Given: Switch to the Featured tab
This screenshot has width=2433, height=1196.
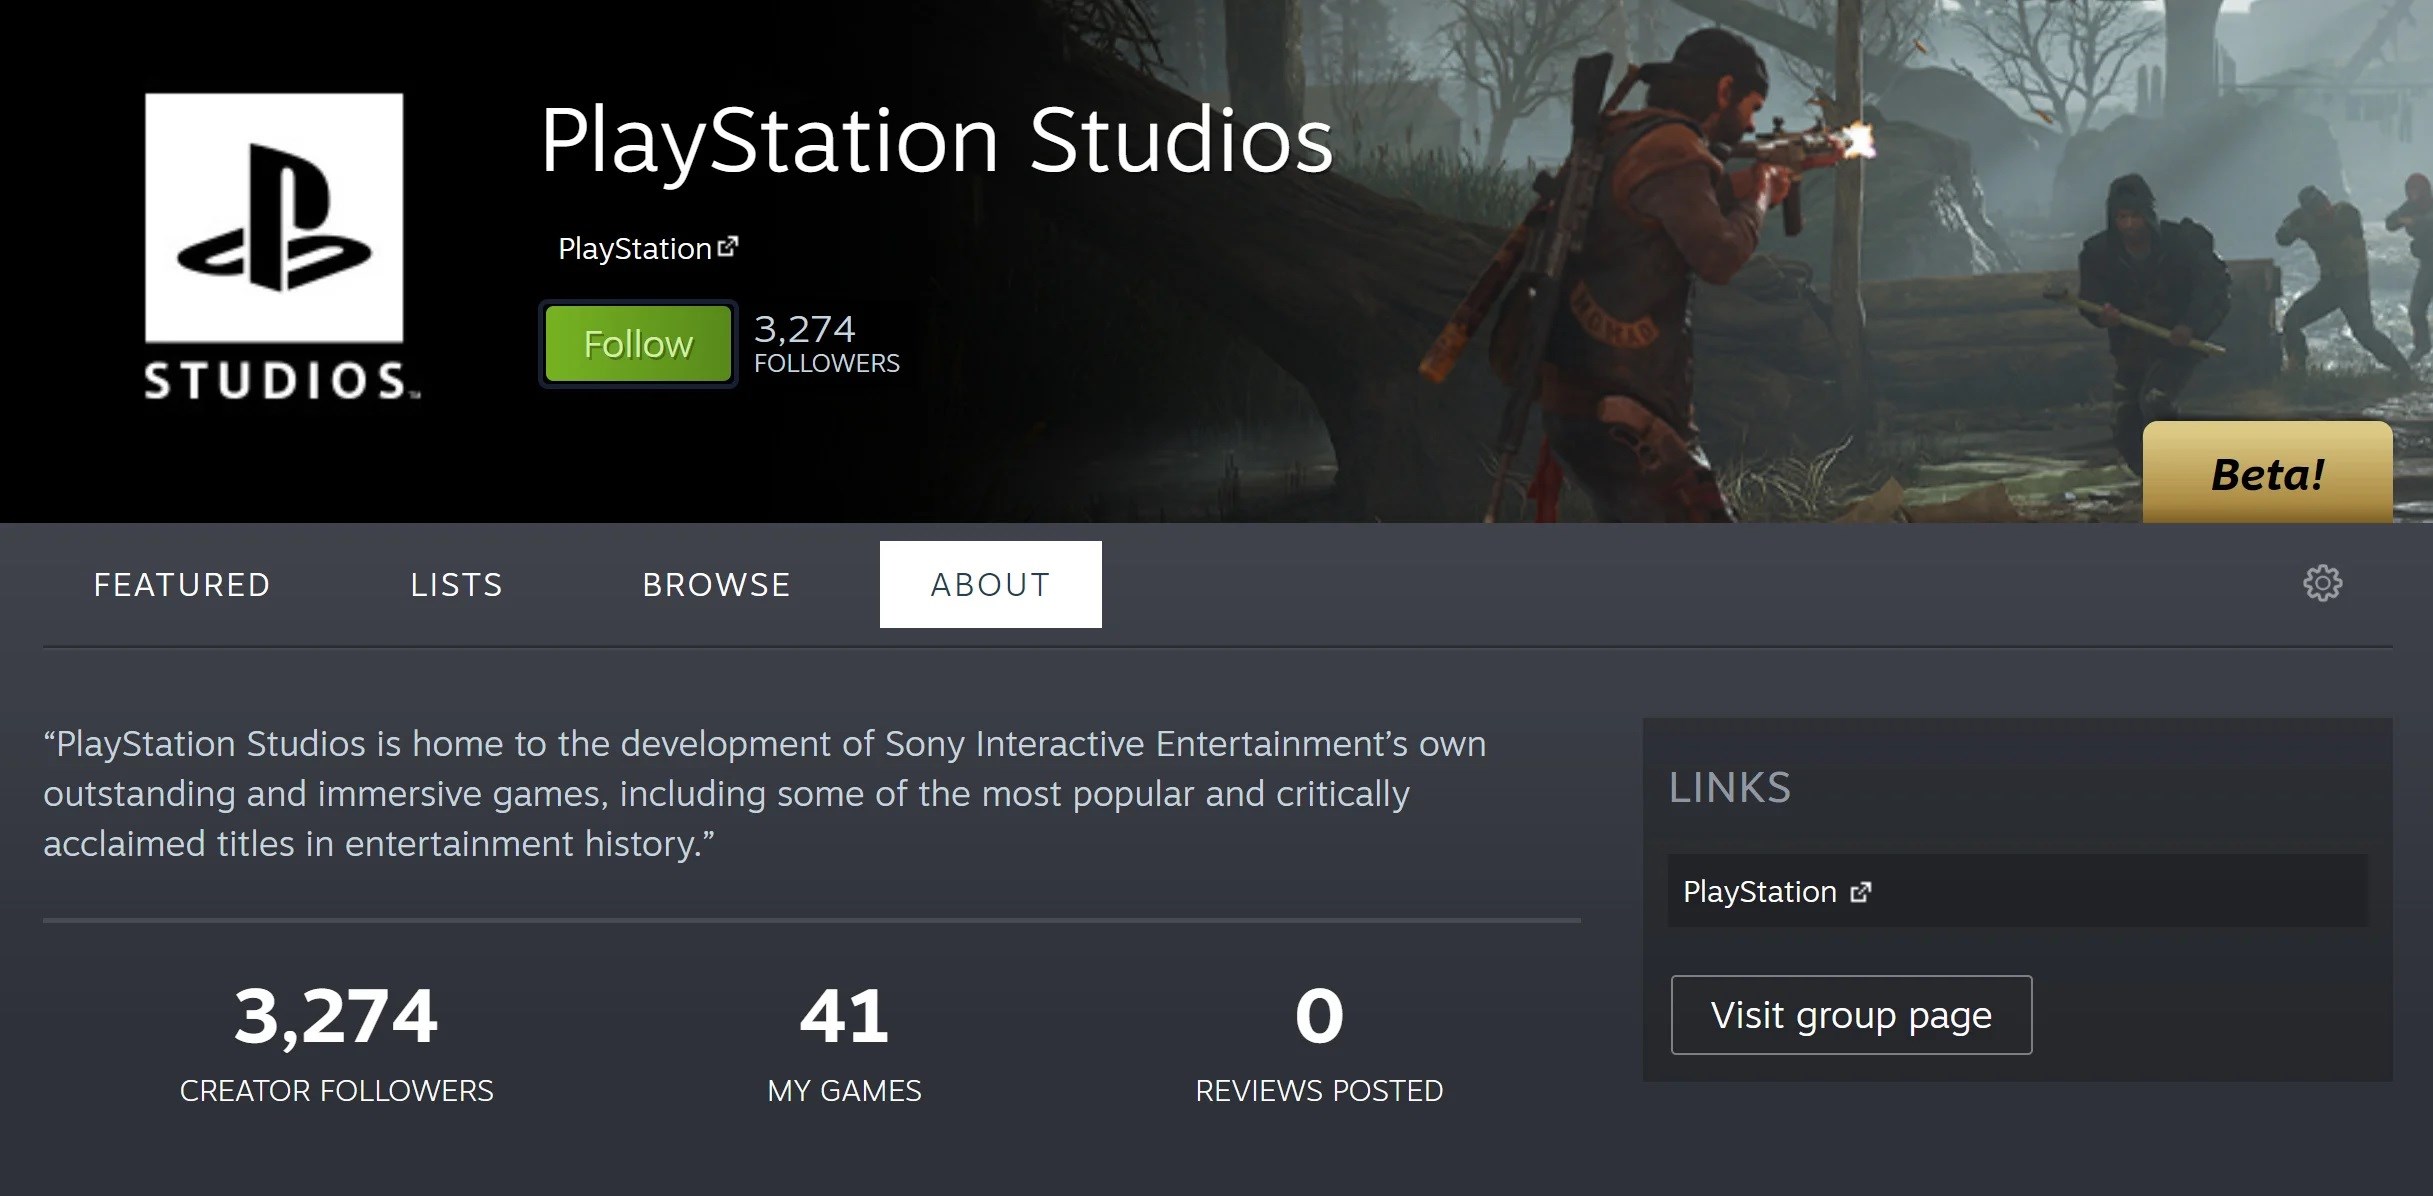Looking at the screenshot, I should click(182, 585).
